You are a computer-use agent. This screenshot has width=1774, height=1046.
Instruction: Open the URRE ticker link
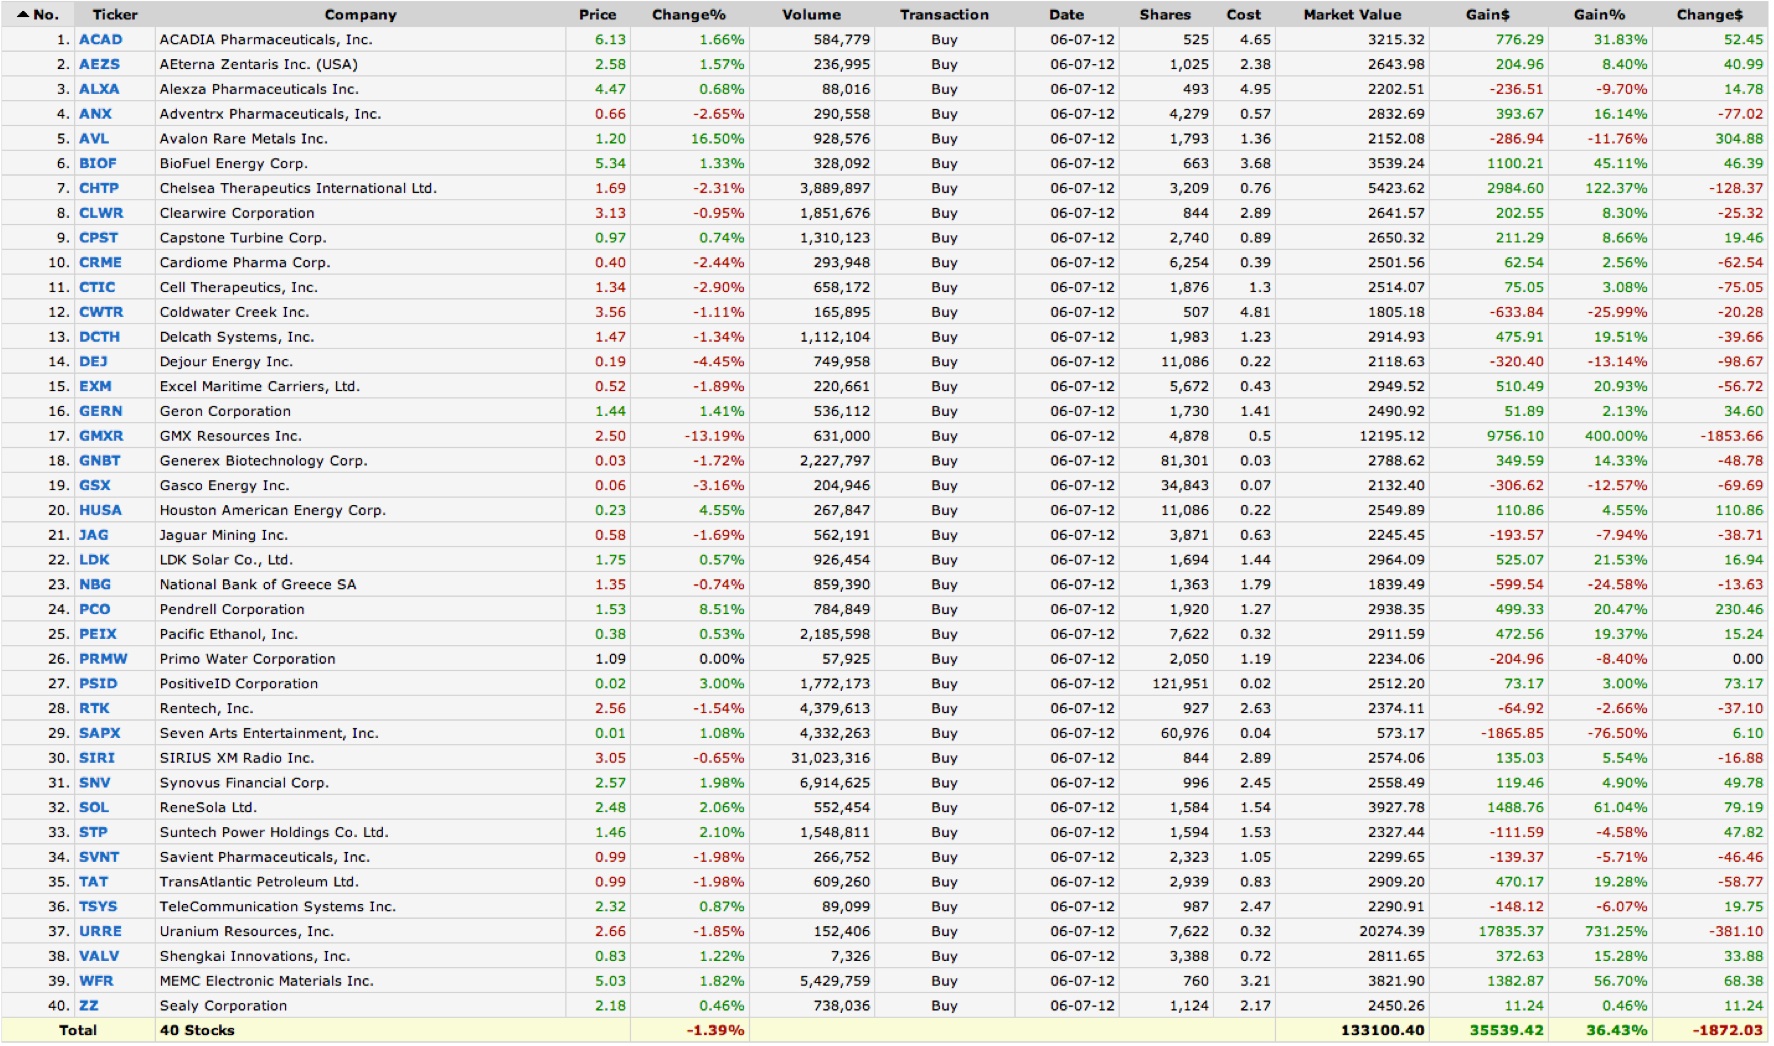click(100, 931)
